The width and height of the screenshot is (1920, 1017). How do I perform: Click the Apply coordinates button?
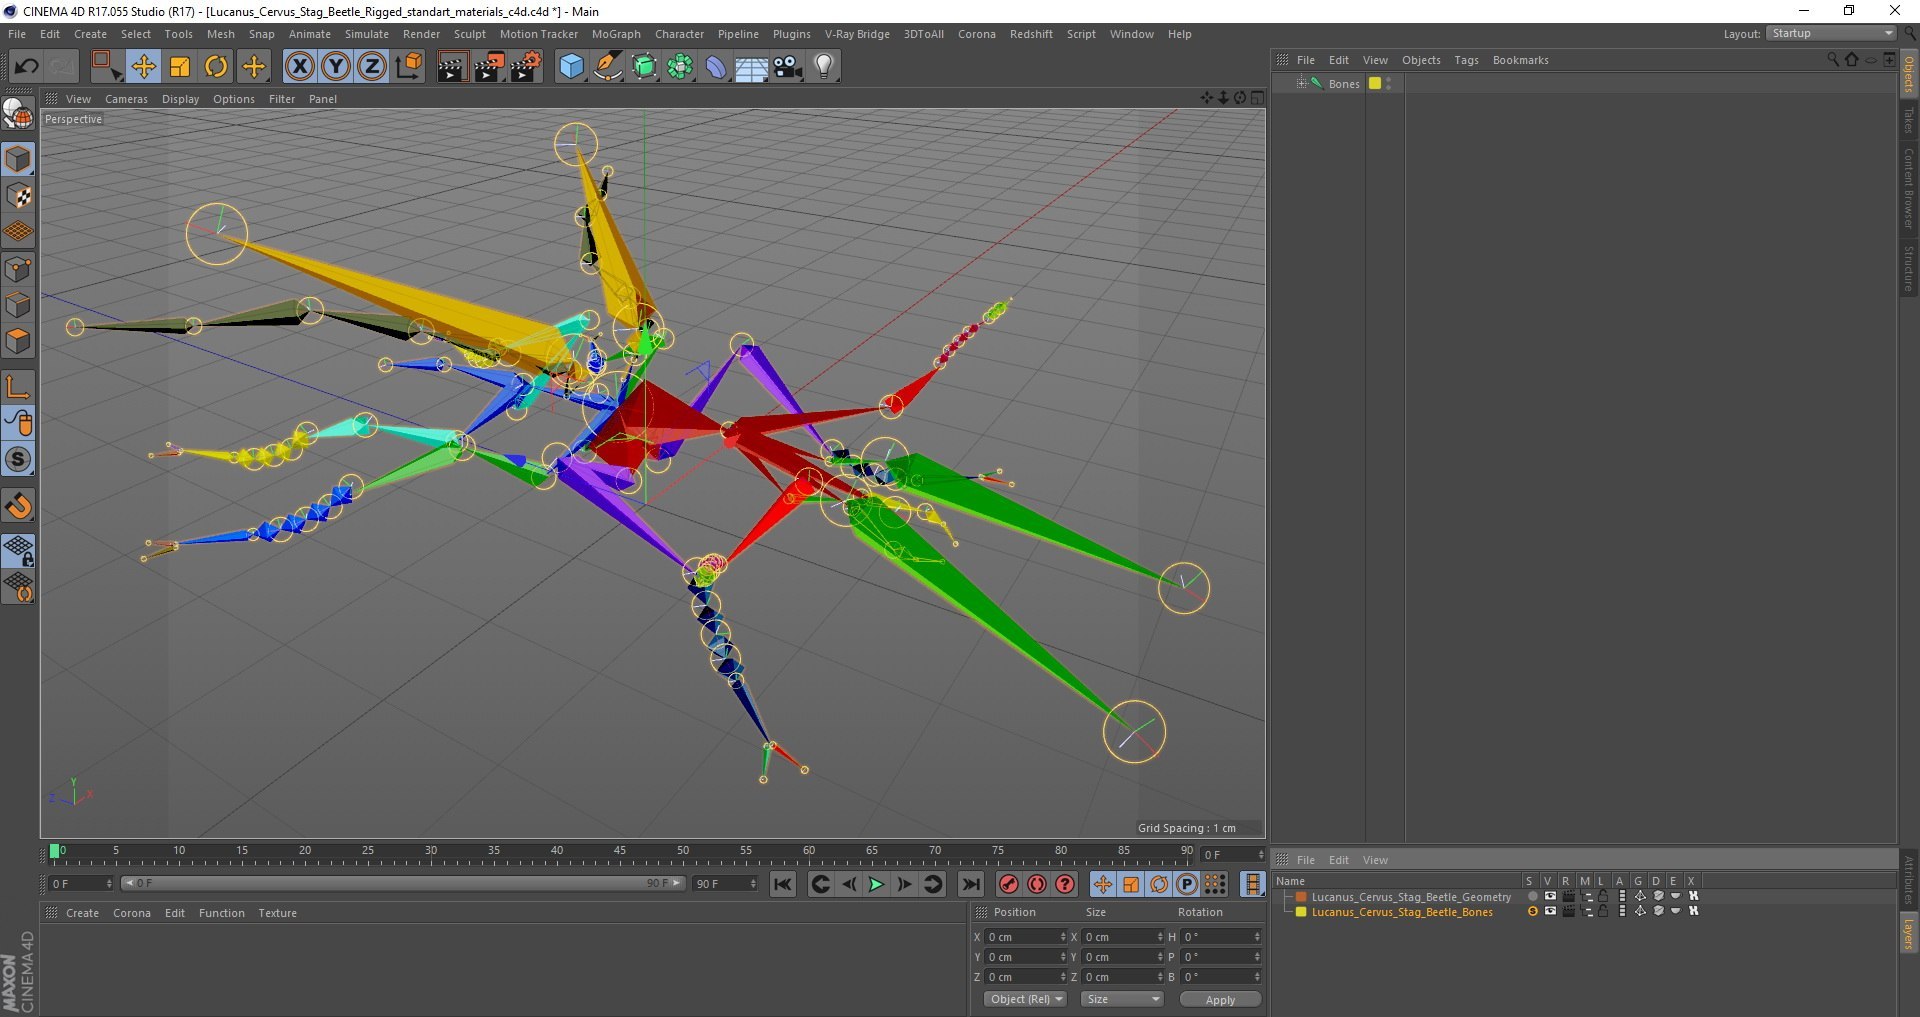coord(1220,999)
